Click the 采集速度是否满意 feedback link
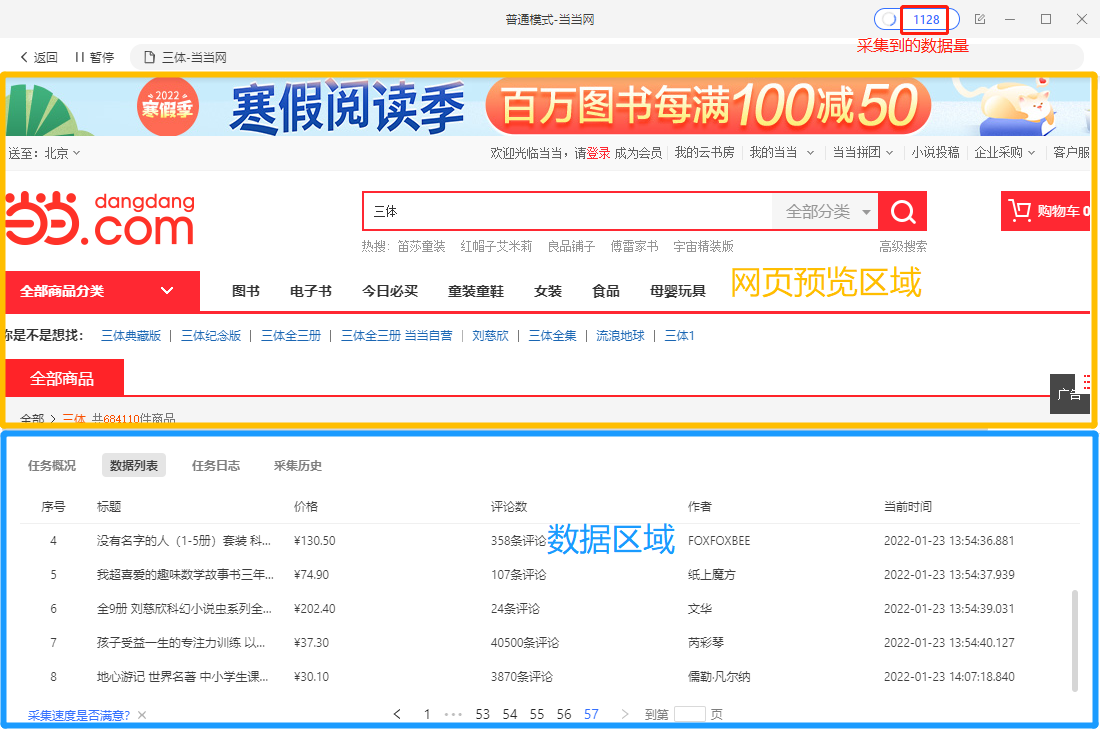 pos(79,715)
